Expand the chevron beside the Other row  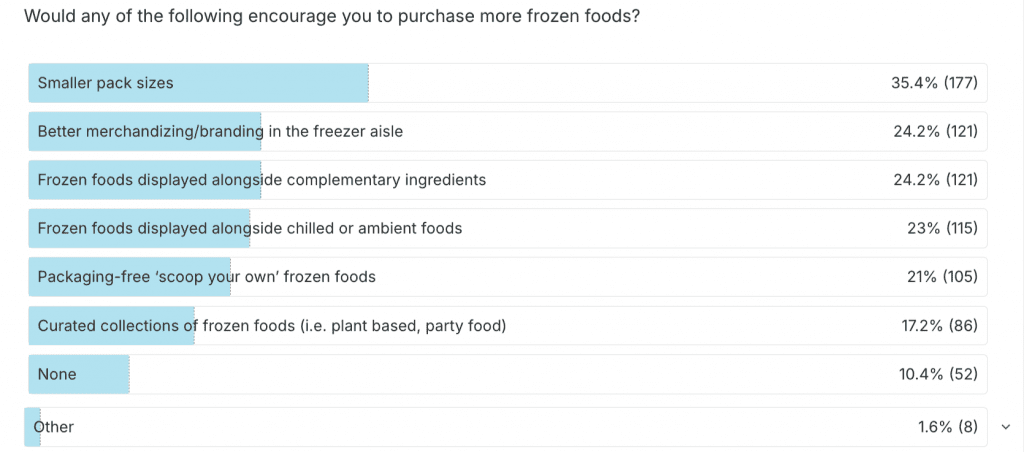point(1005,427)
